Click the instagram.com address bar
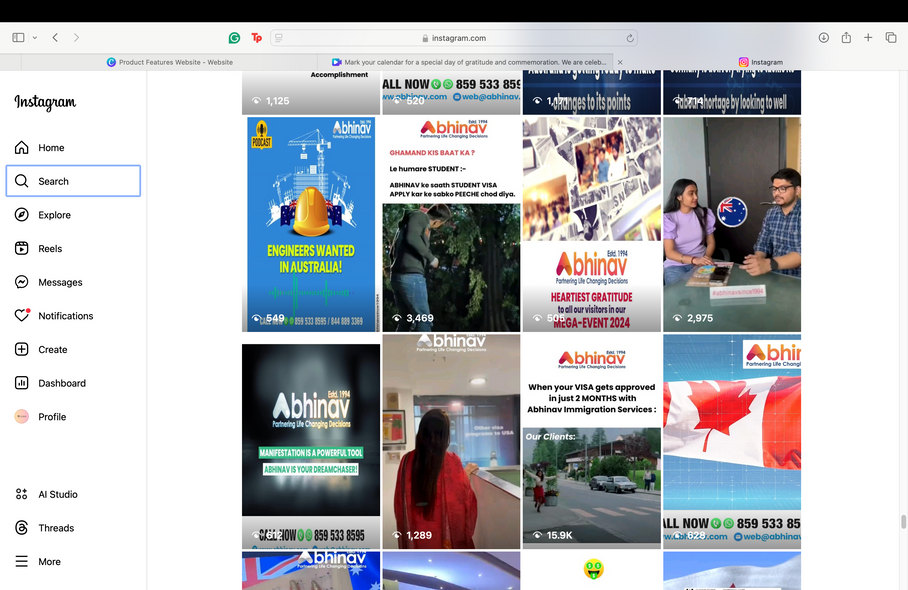This screenshot has width=908, height=590. 455,38
